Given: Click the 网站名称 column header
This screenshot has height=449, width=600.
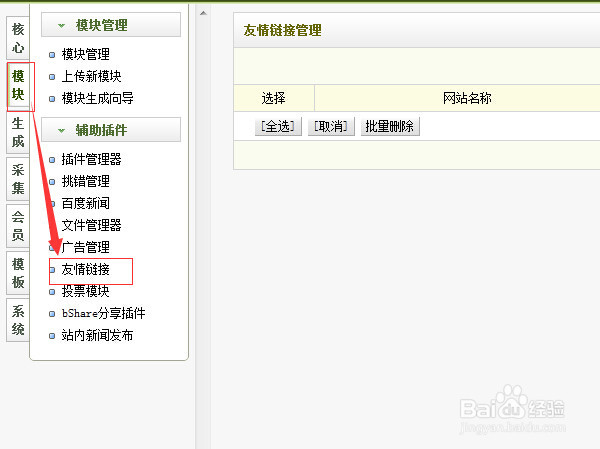Looking at the screenshot, I should point(467,98).
